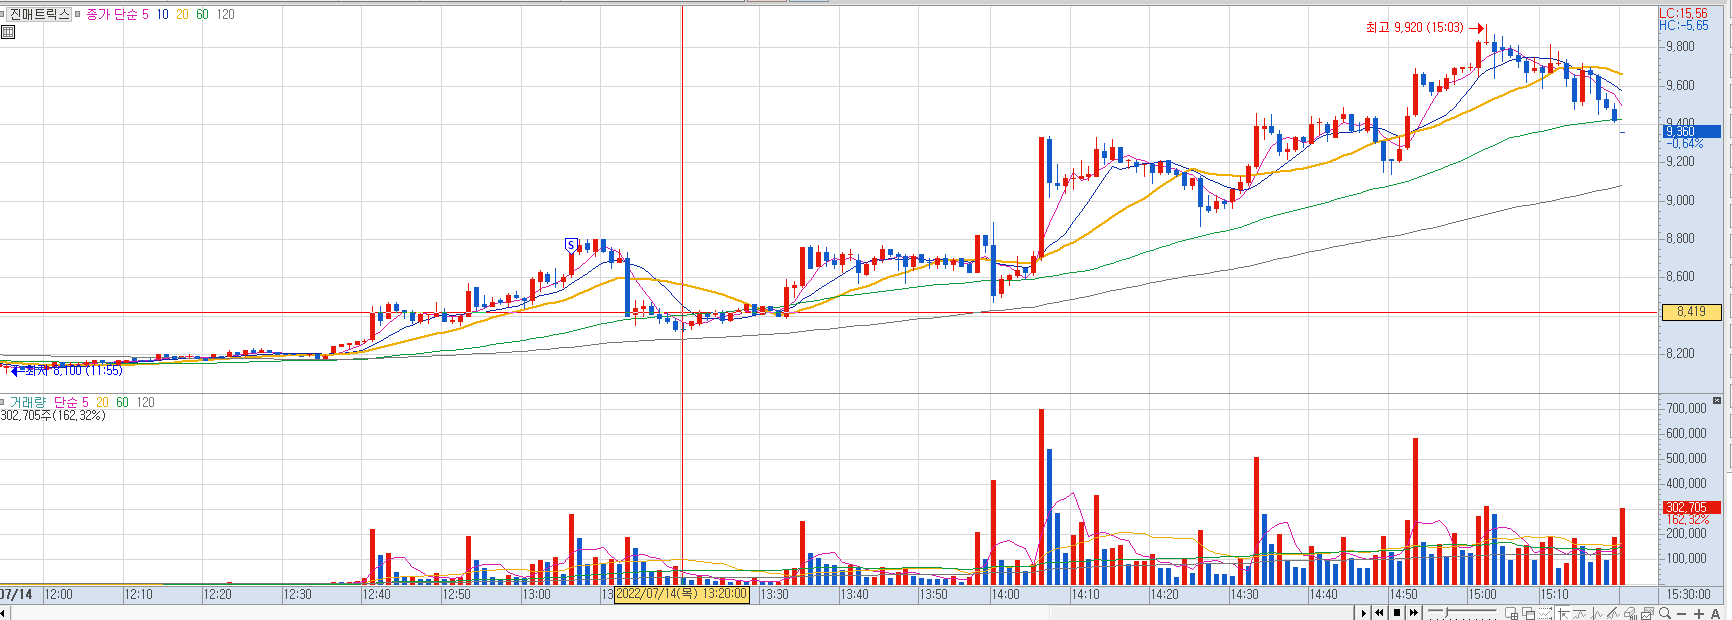This screenshot has width=1732, height=620.
Task: Stop chart replay with the square button
Action: [x=1397, y=613]
